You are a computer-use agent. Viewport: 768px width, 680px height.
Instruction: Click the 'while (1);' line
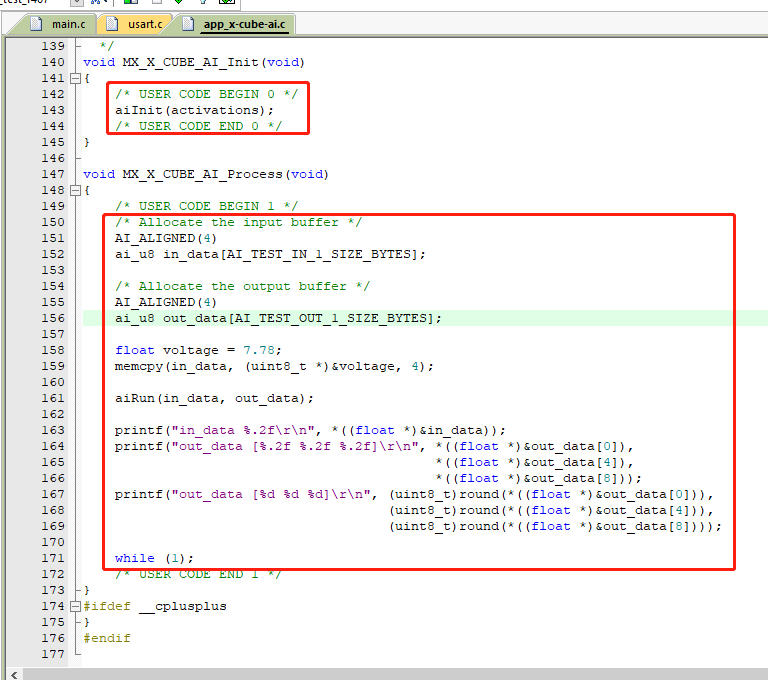pos(154,558)
